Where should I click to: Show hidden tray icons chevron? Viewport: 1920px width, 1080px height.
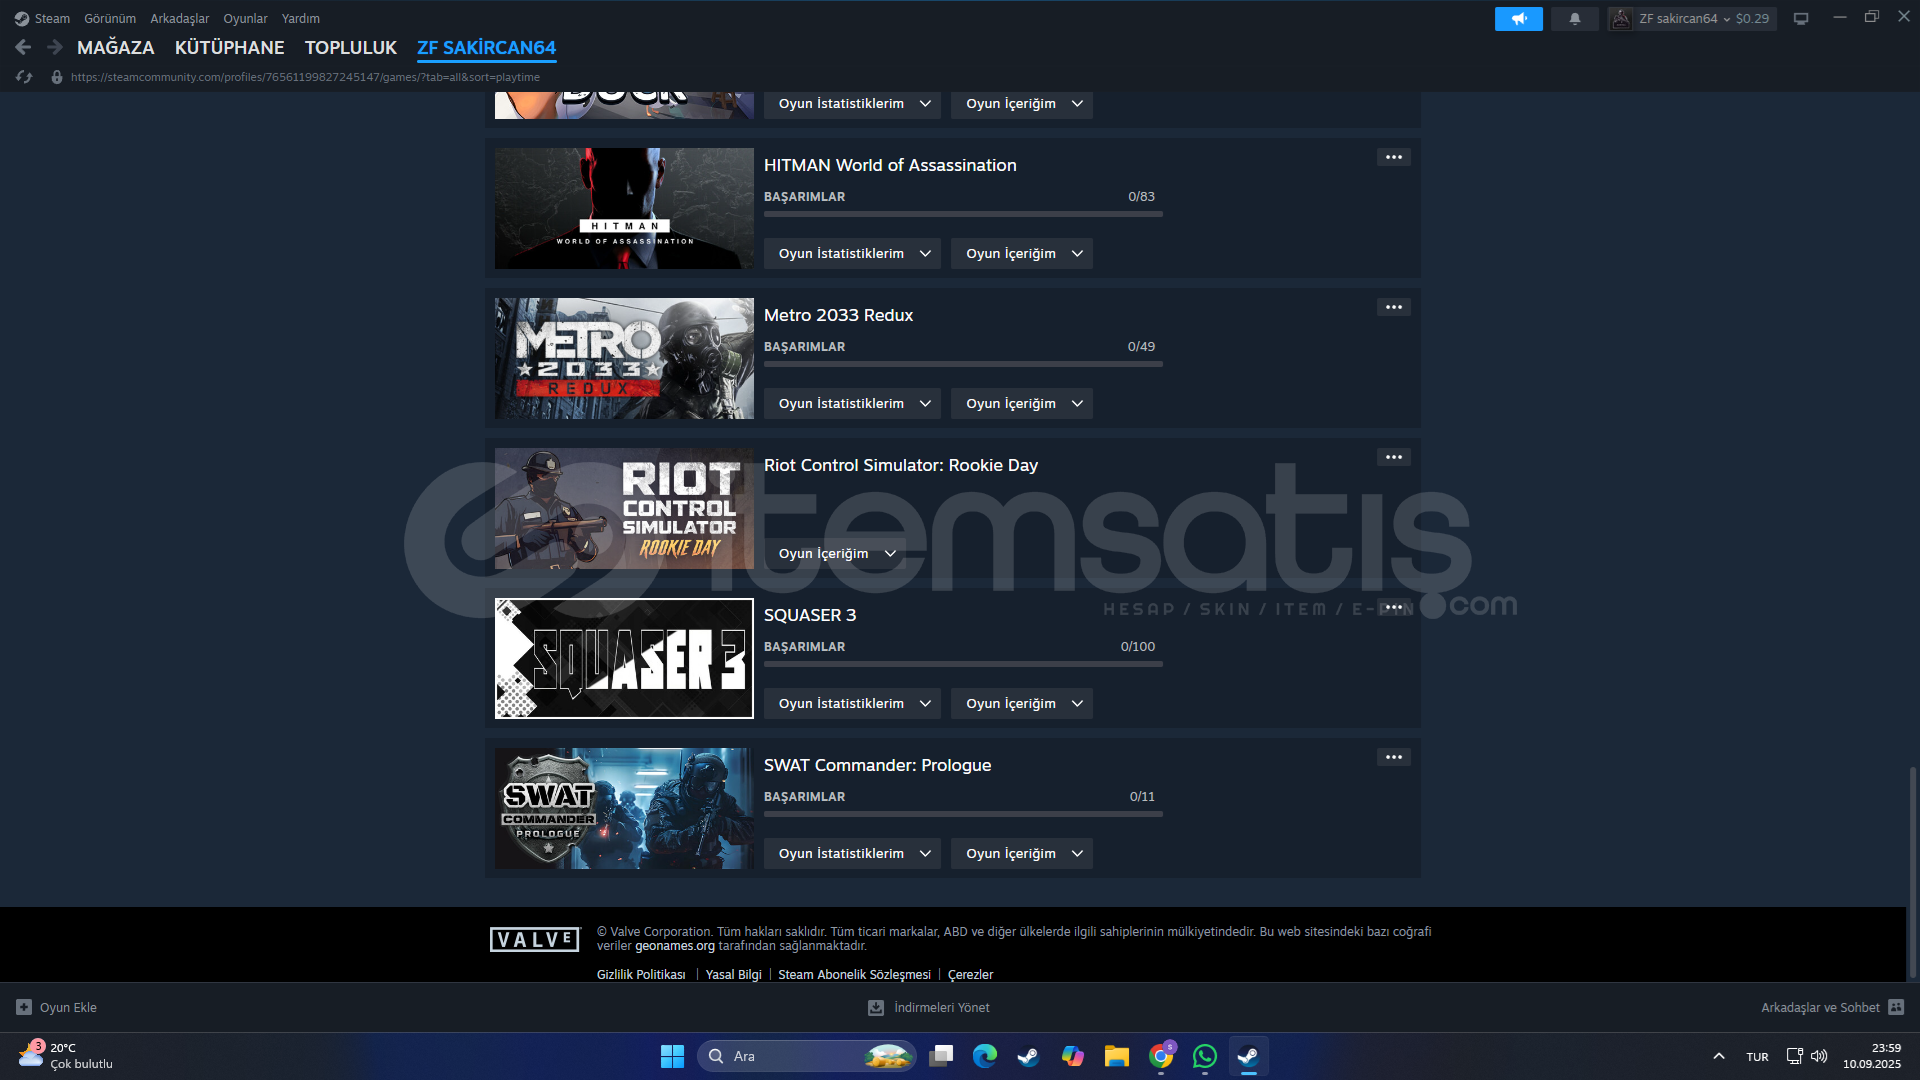[x=1718, y=1056]
